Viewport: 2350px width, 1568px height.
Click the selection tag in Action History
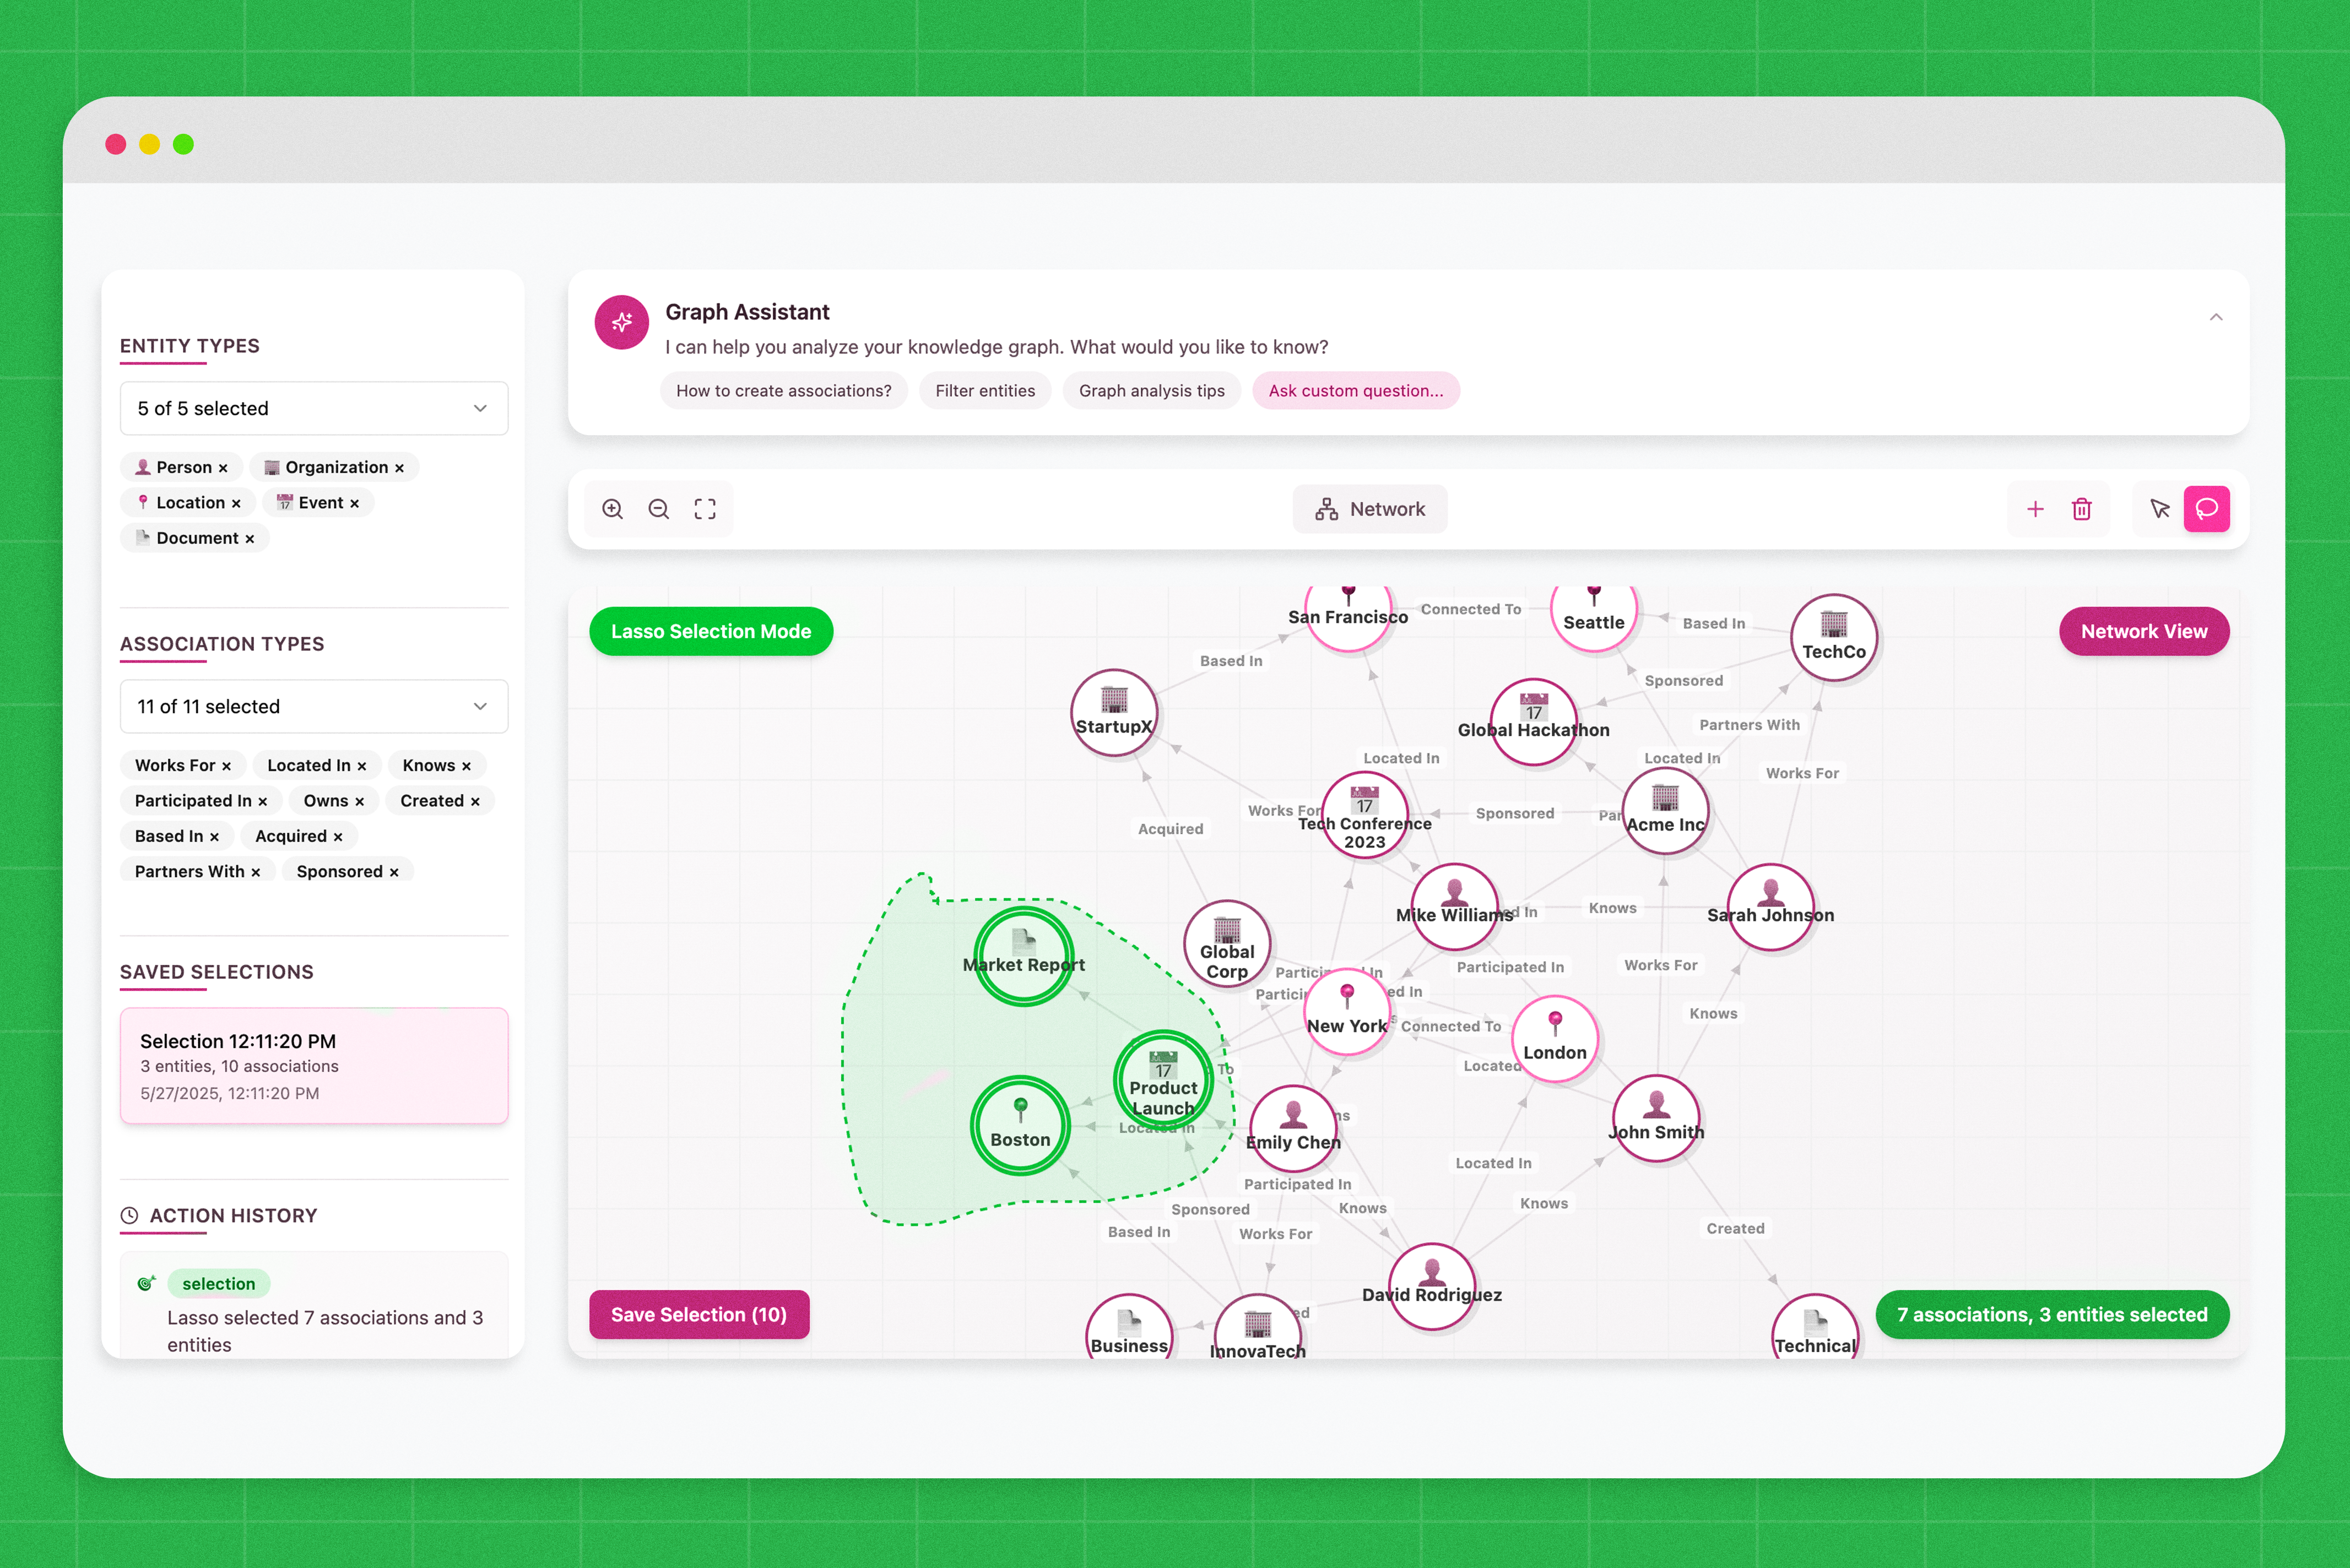218,1284
